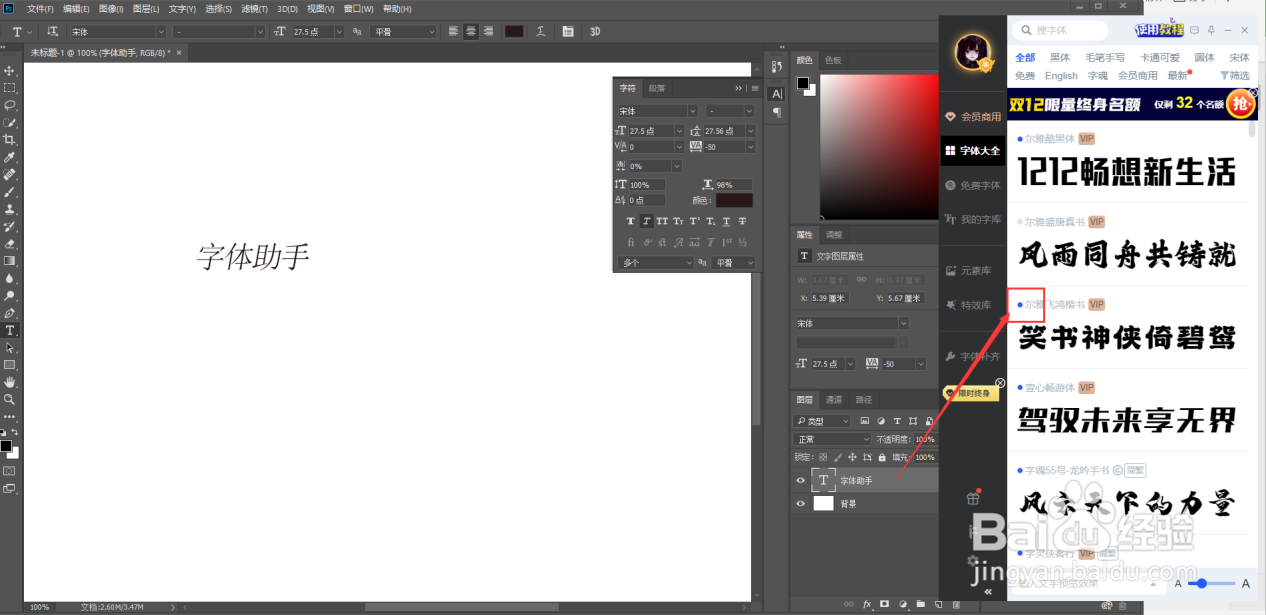Viewport: 1266px width, 615px height.
Task: Select the Zoom tool in toolbox
Action: pos(10,399)
